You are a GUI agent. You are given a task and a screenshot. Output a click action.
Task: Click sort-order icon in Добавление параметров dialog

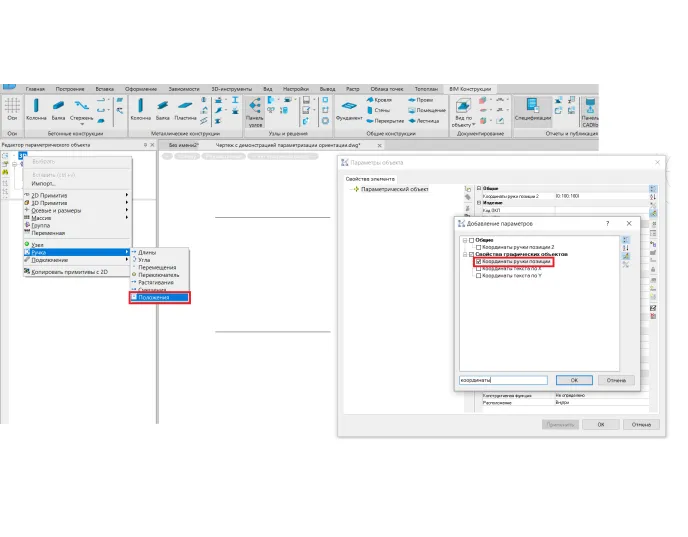(626, 248)
